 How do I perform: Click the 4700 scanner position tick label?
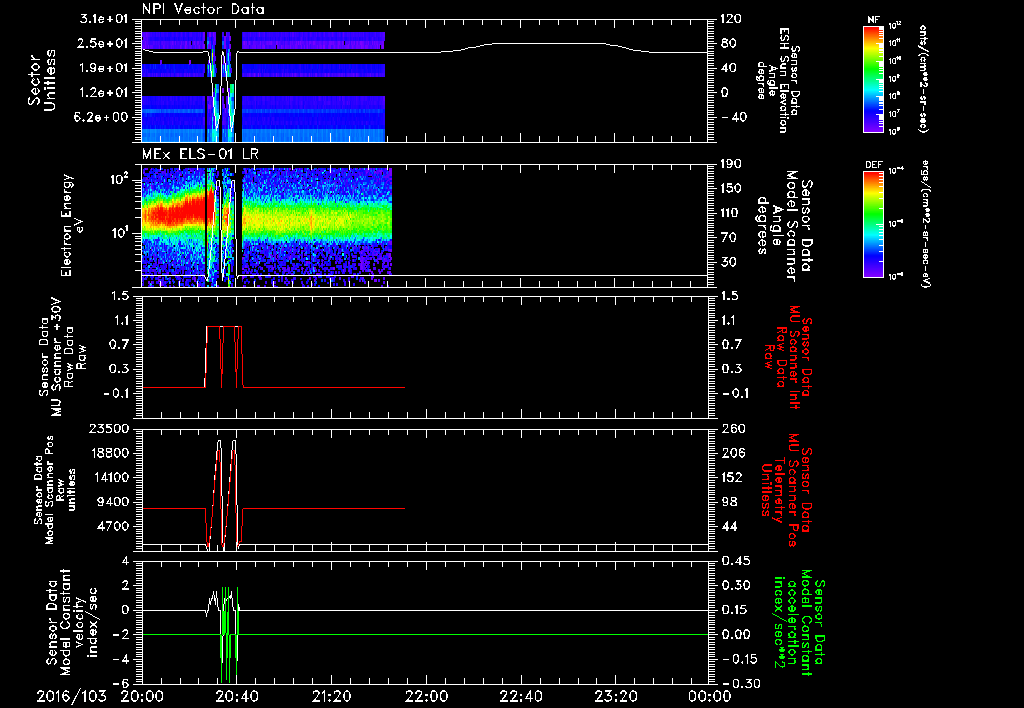[x=112, y=526]
